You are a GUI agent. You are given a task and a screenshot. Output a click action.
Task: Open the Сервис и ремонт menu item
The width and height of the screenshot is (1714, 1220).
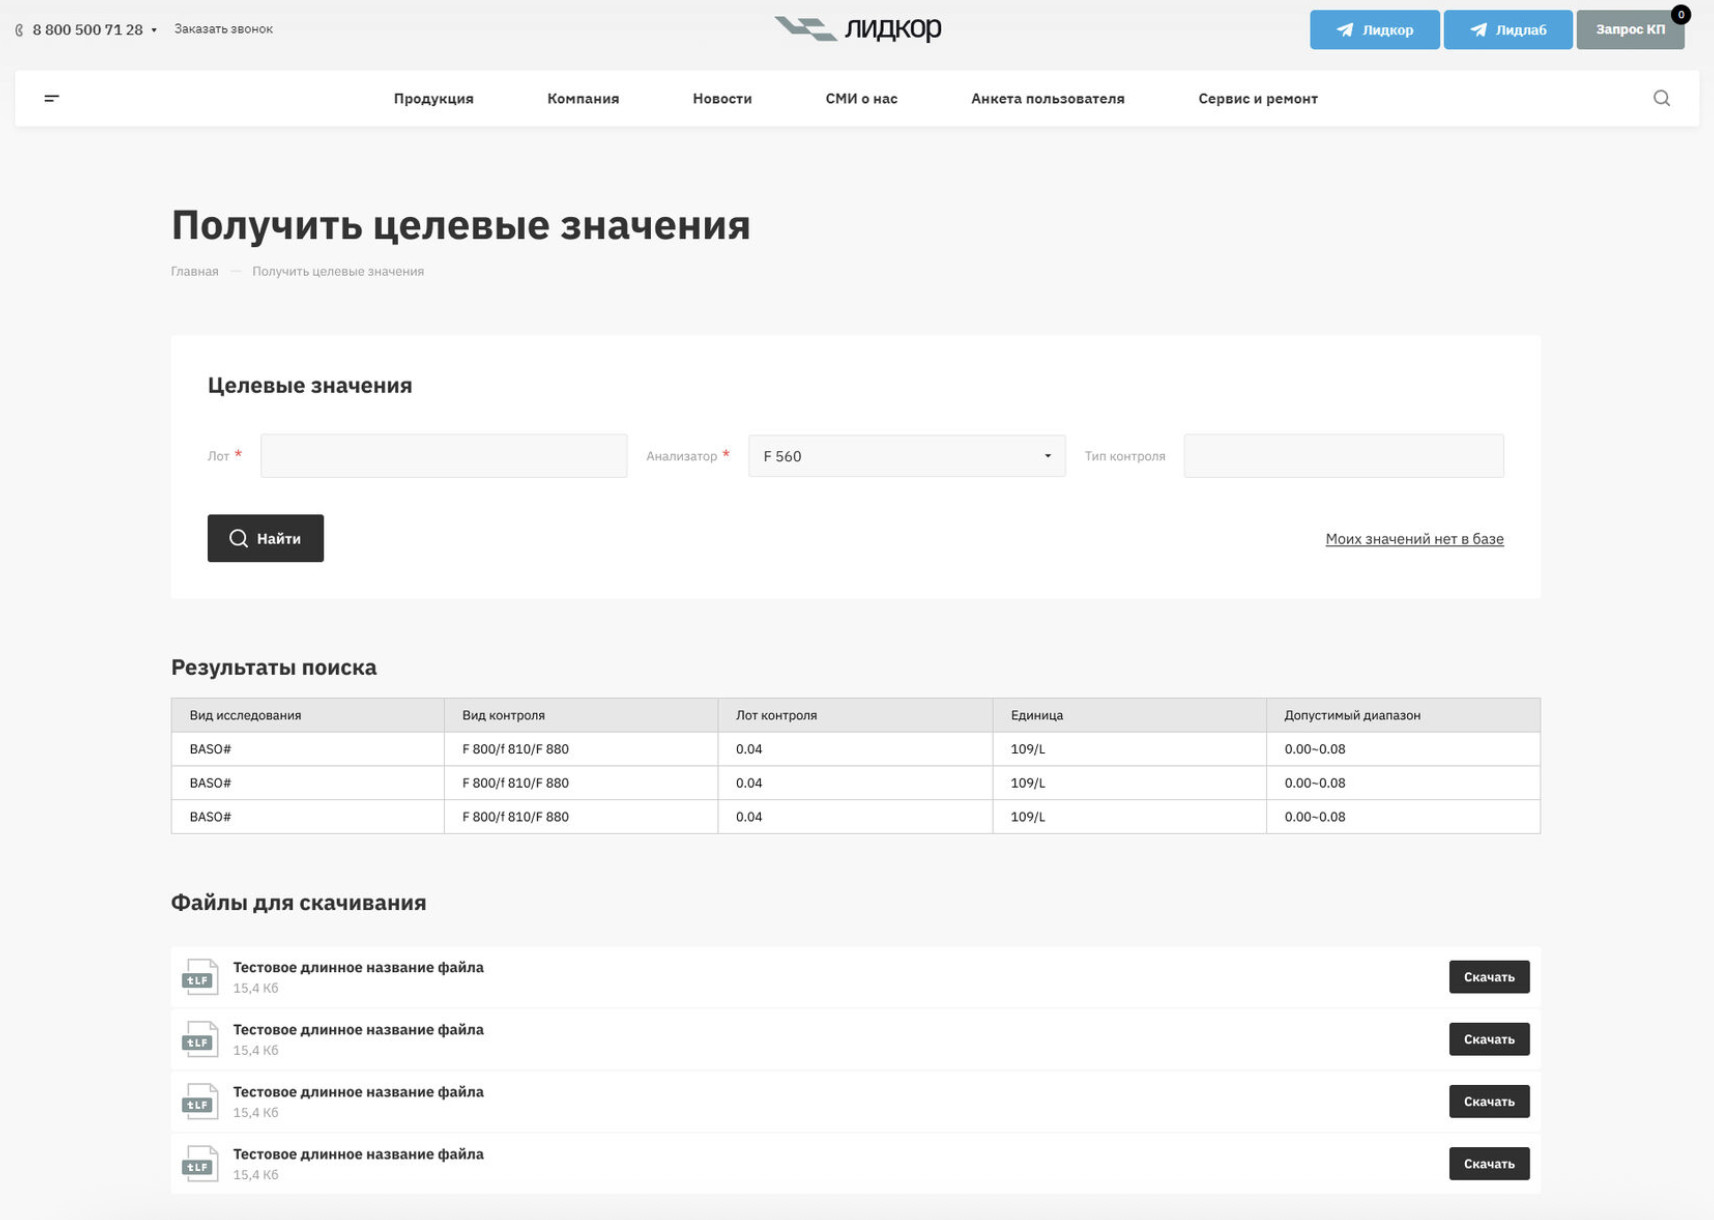click(x=1257, y=98)
